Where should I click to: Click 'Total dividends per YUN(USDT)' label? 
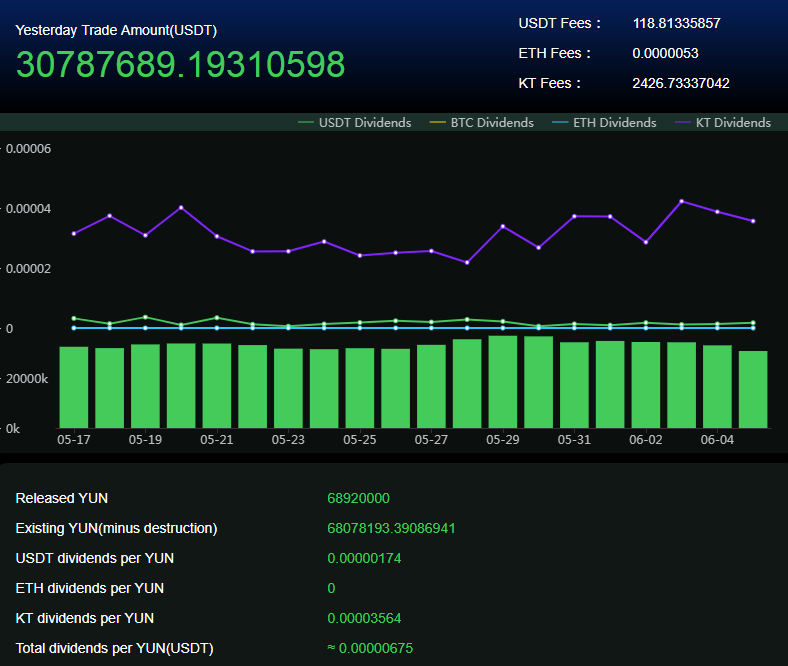point(115,648)
